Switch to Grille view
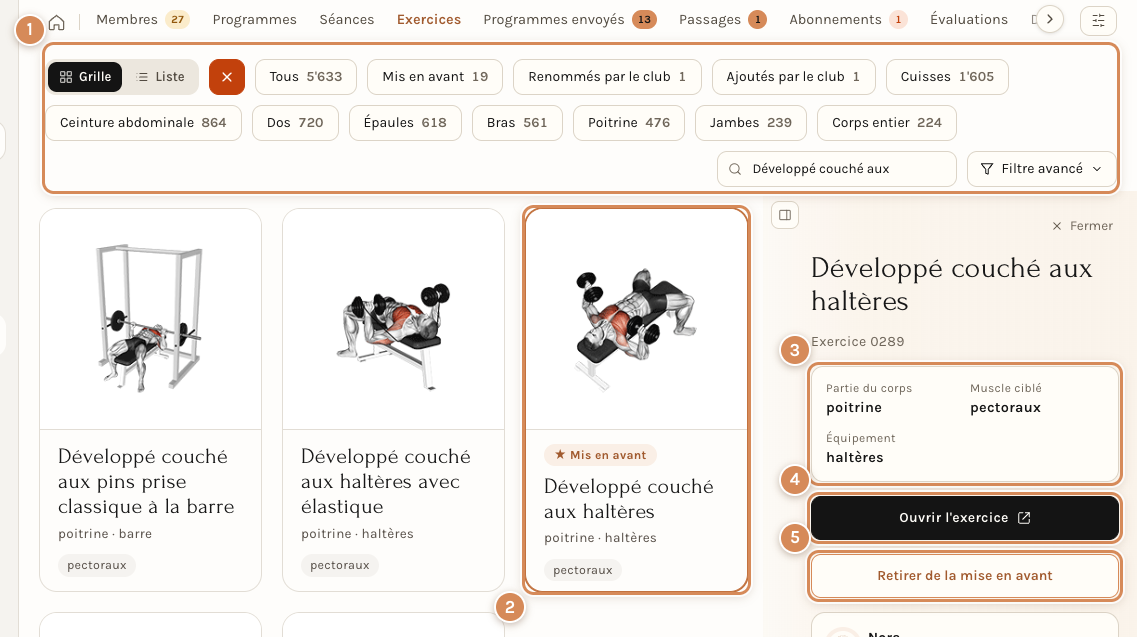 tap(85, 77)
